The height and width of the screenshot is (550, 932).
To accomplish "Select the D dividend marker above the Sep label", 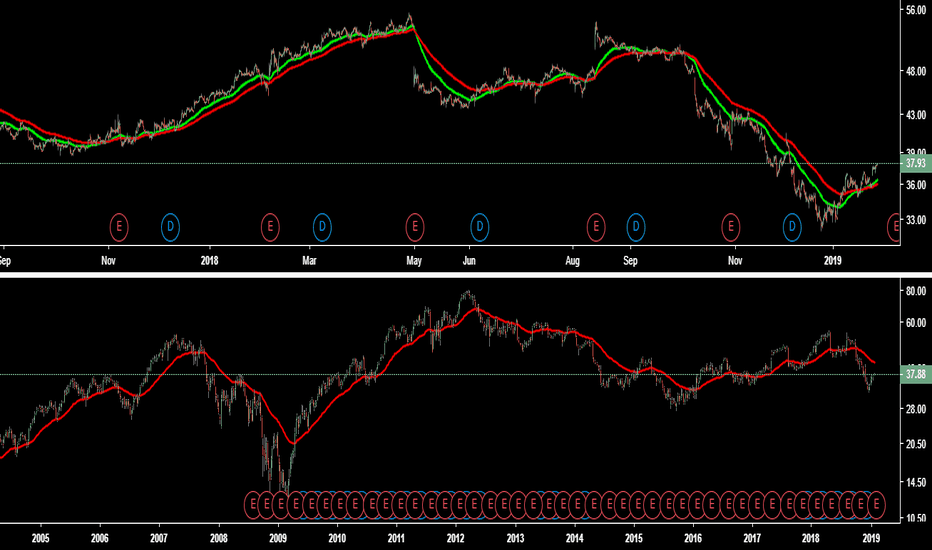I will pyautogui.click(x=636, y=227).
